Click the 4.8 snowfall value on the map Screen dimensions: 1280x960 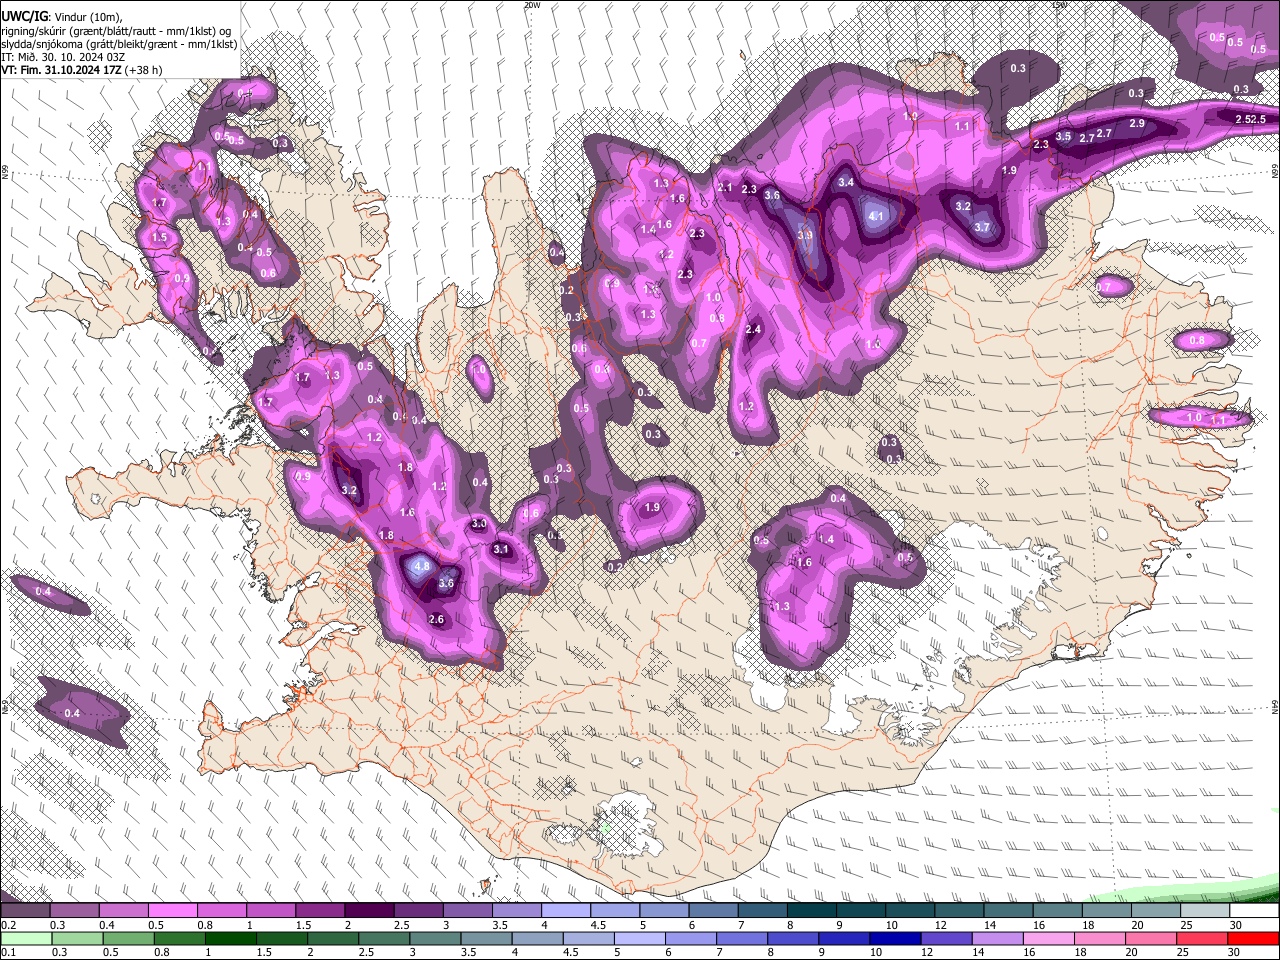click(x=421, y=566)
